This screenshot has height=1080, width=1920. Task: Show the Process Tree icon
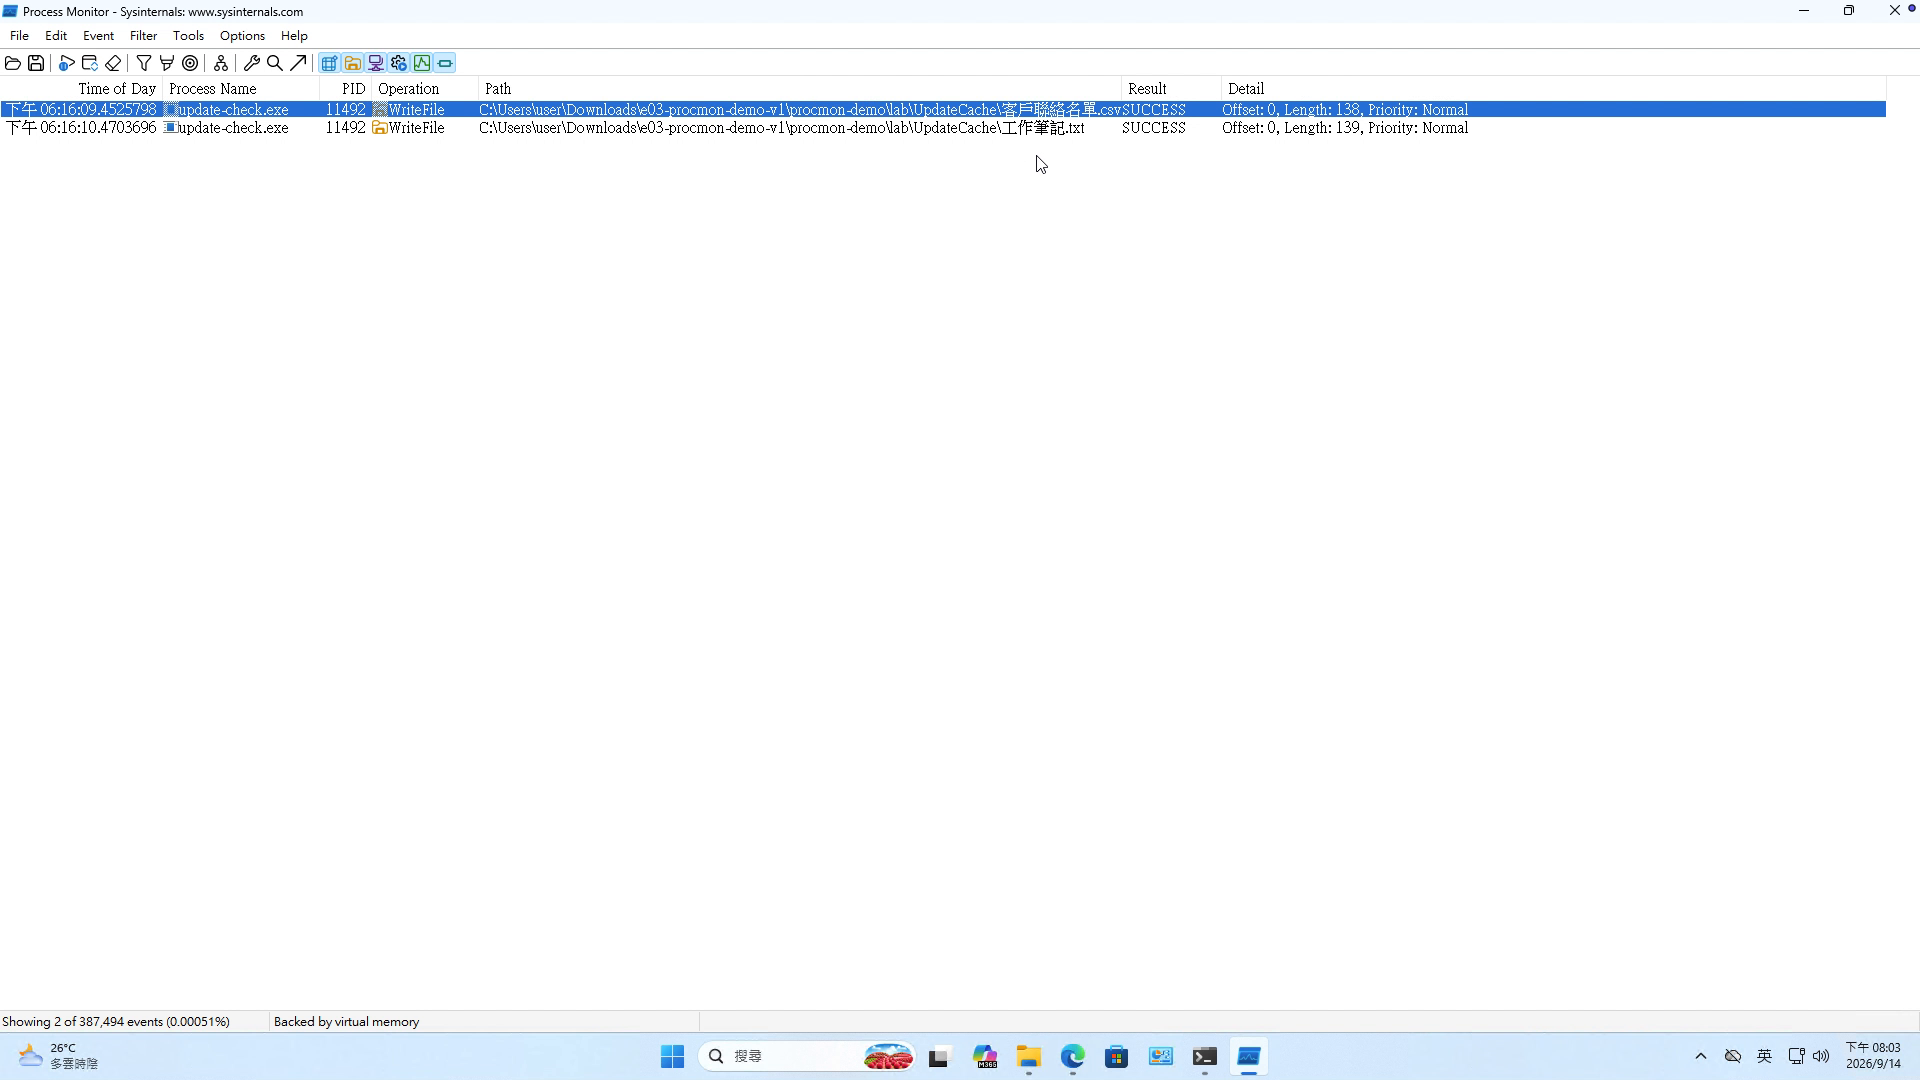pyautogui.click(x=221, y=63)
